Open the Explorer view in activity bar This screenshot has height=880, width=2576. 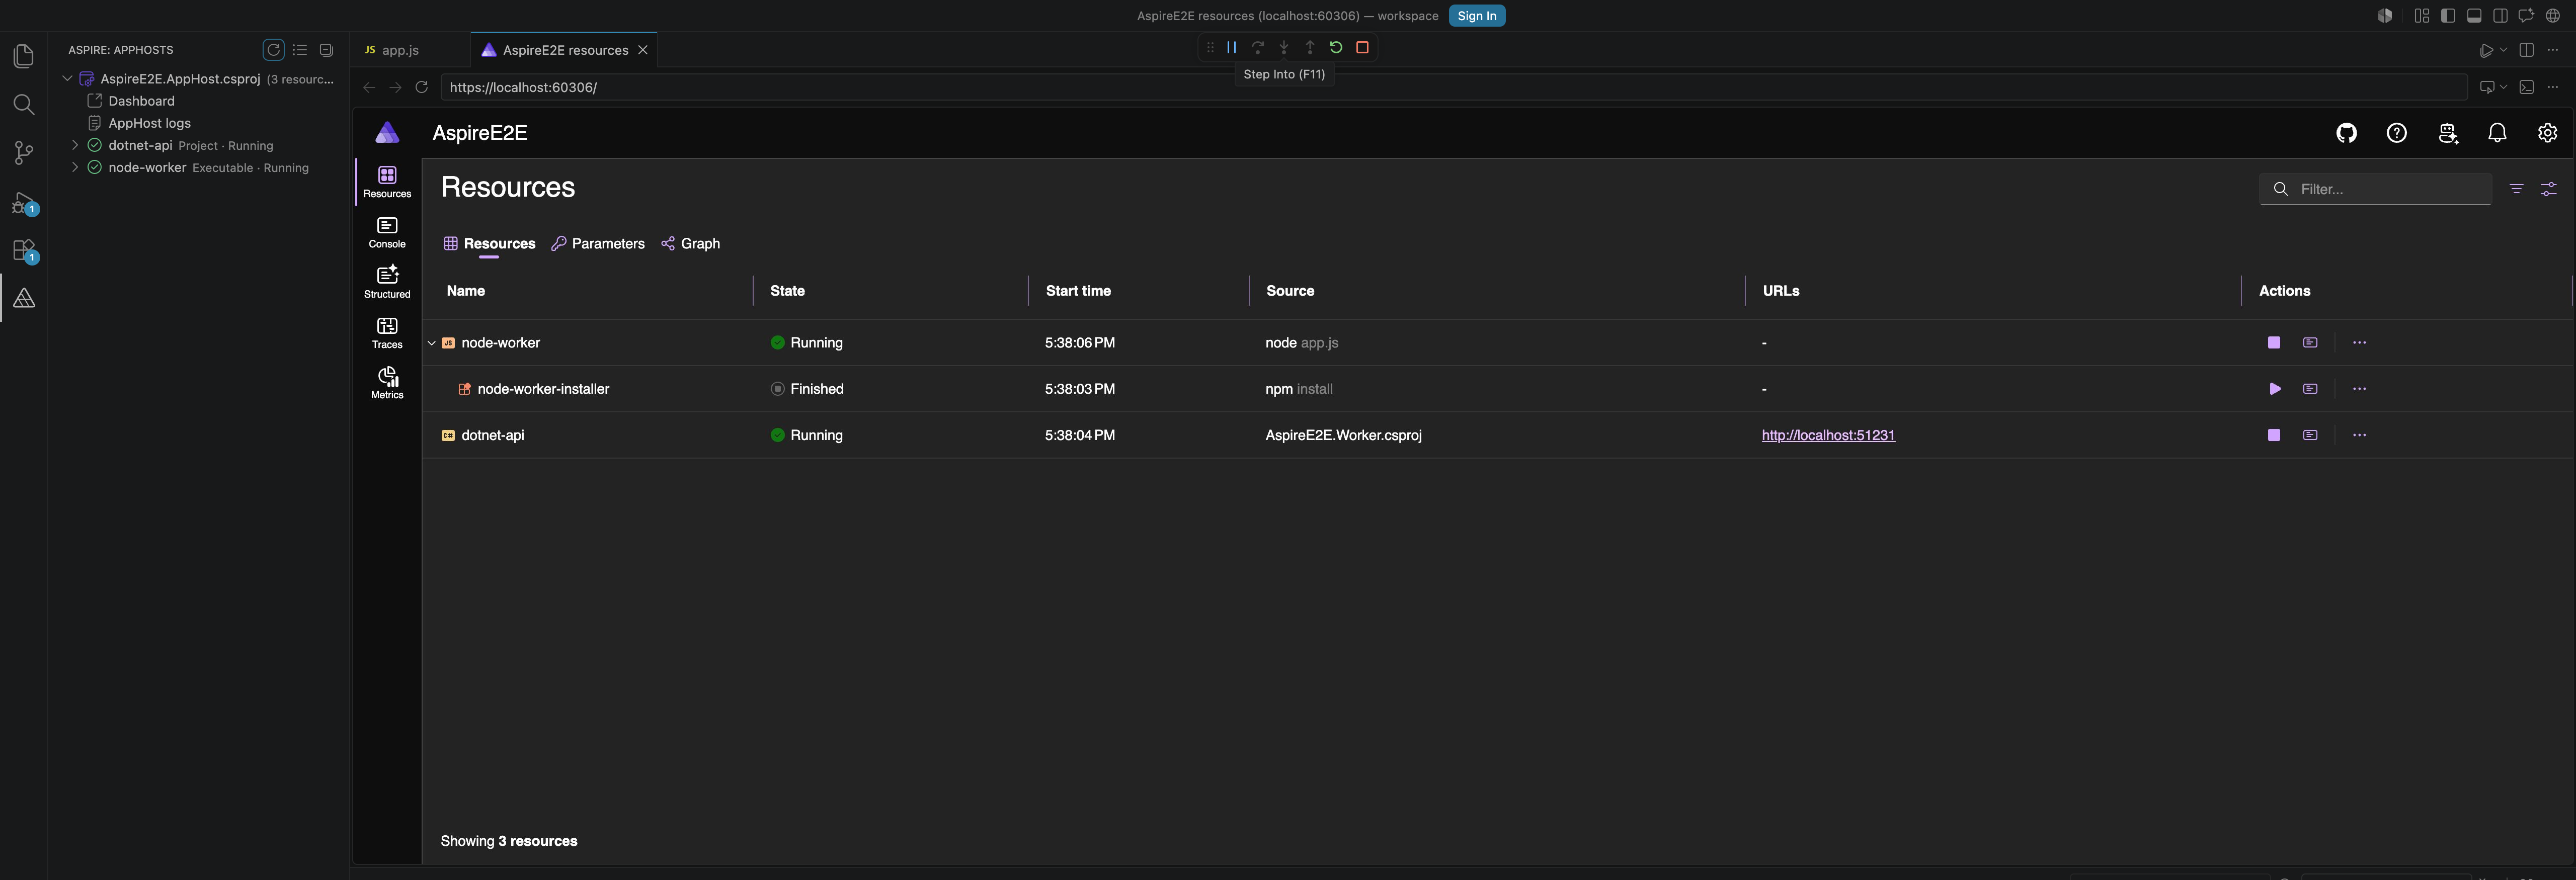click(24, 57)
